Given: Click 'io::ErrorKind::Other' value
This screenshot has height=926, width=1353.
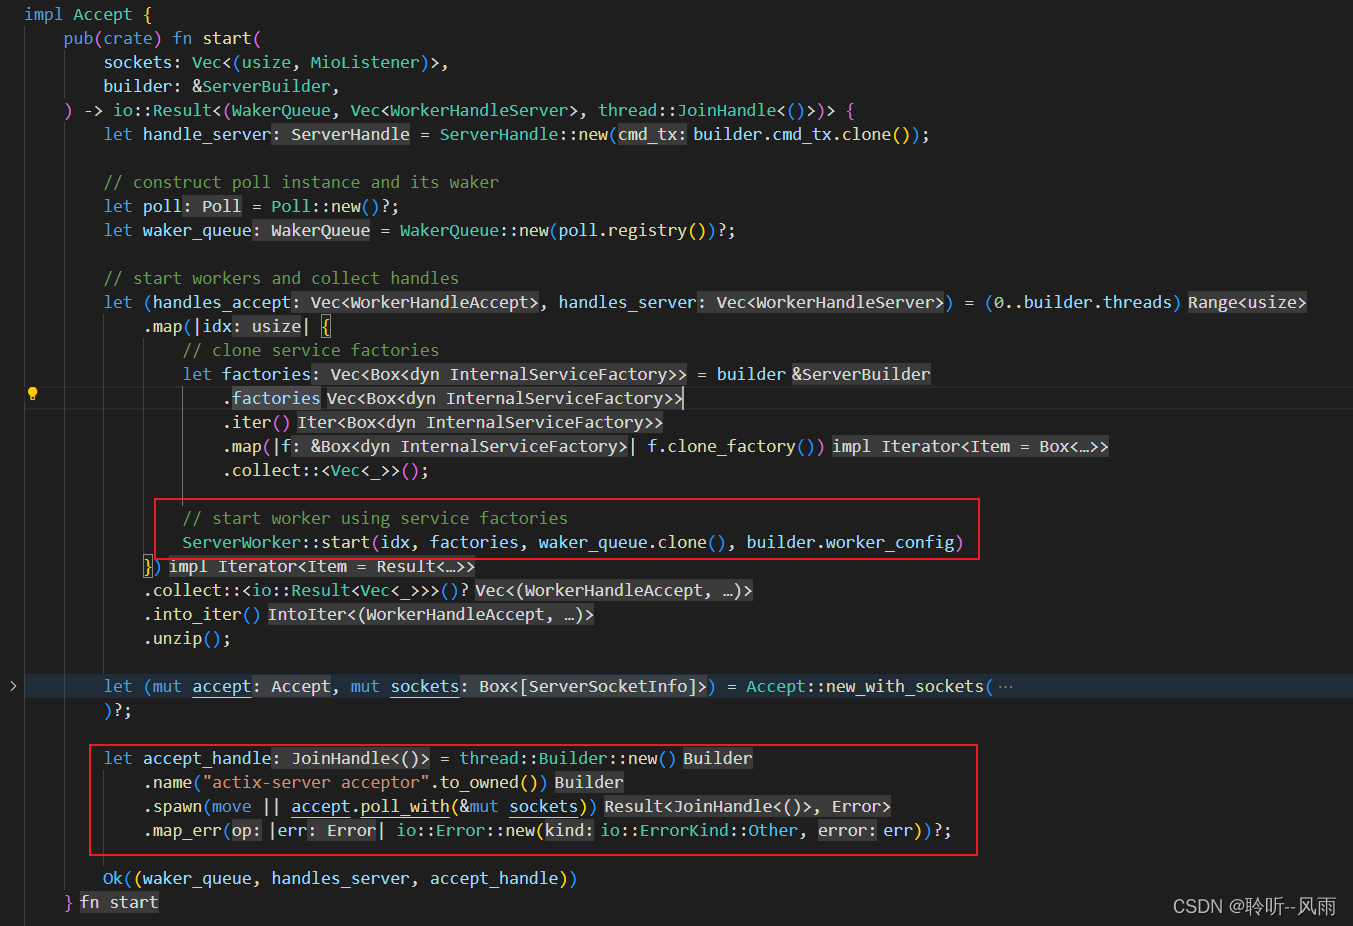Looking at the screenshot, I should [699, 830].
